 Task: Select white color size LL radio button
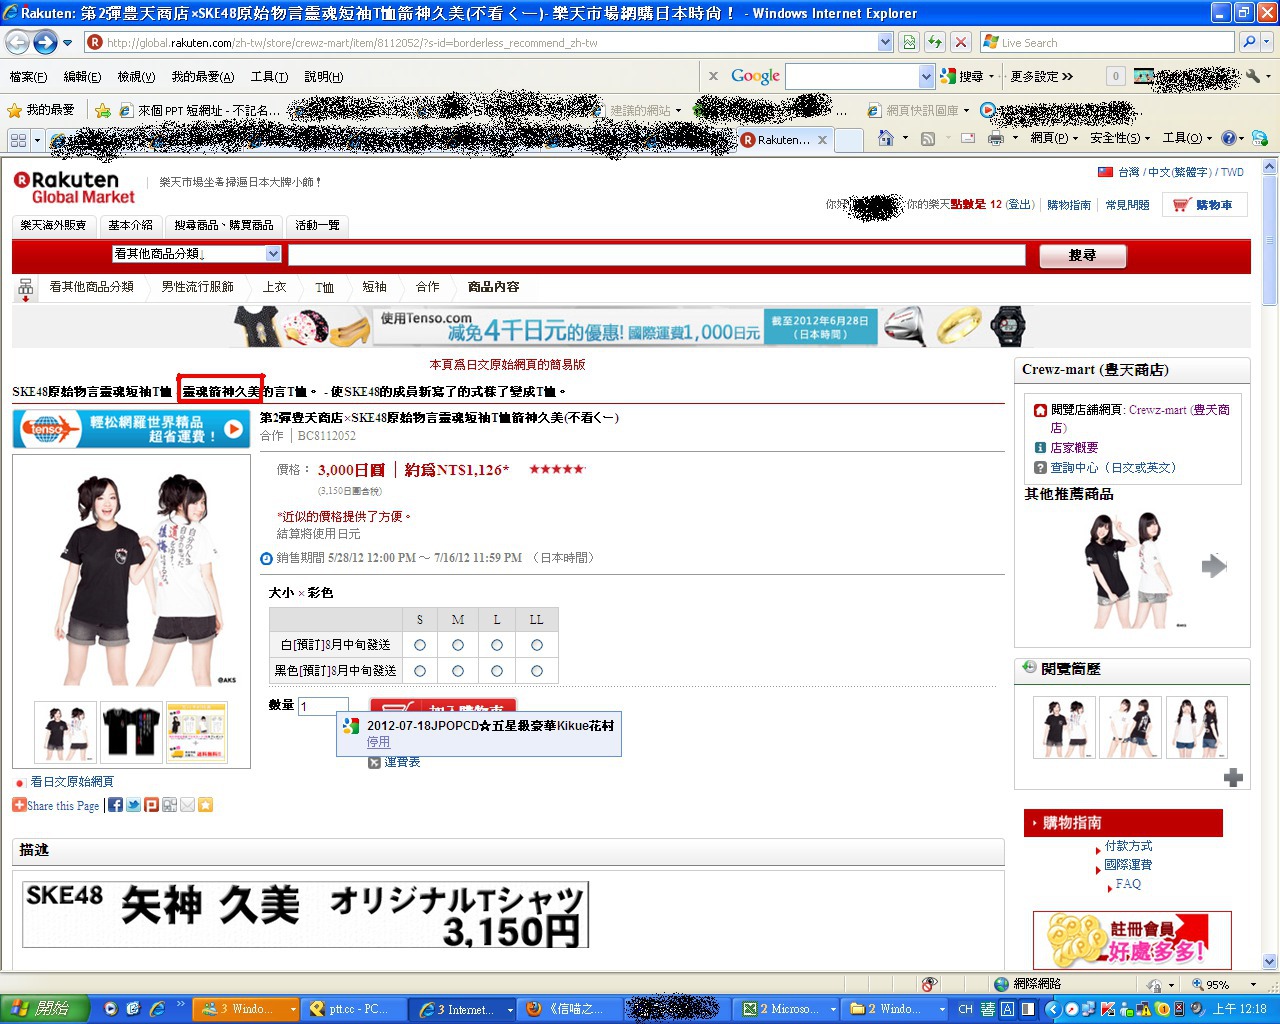537,645
